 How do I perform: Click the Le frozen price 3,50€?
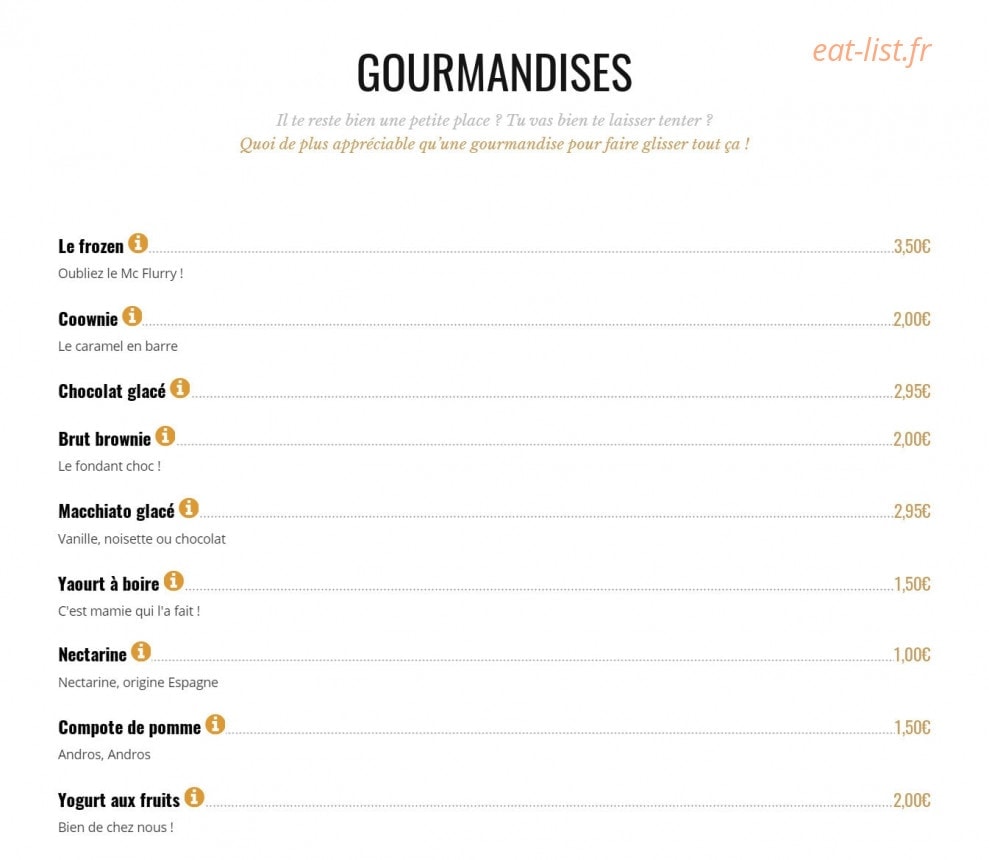[x=912, y=246]
